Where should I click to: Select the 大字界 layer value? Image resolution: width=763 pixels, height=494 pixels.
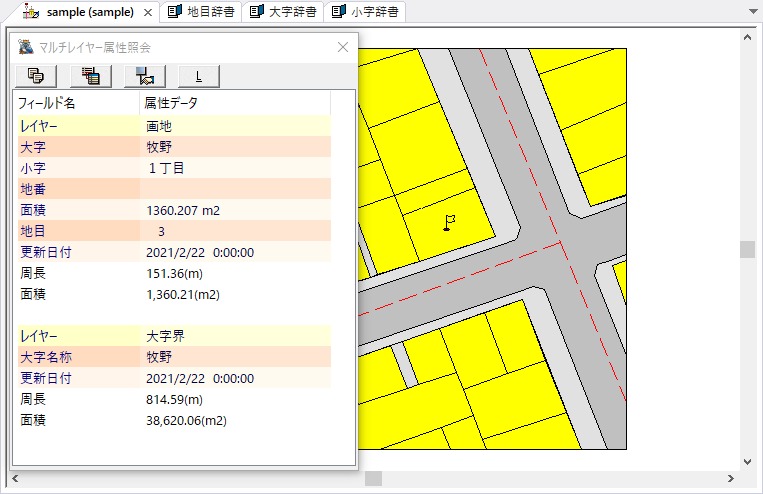(x=165, y=336)
